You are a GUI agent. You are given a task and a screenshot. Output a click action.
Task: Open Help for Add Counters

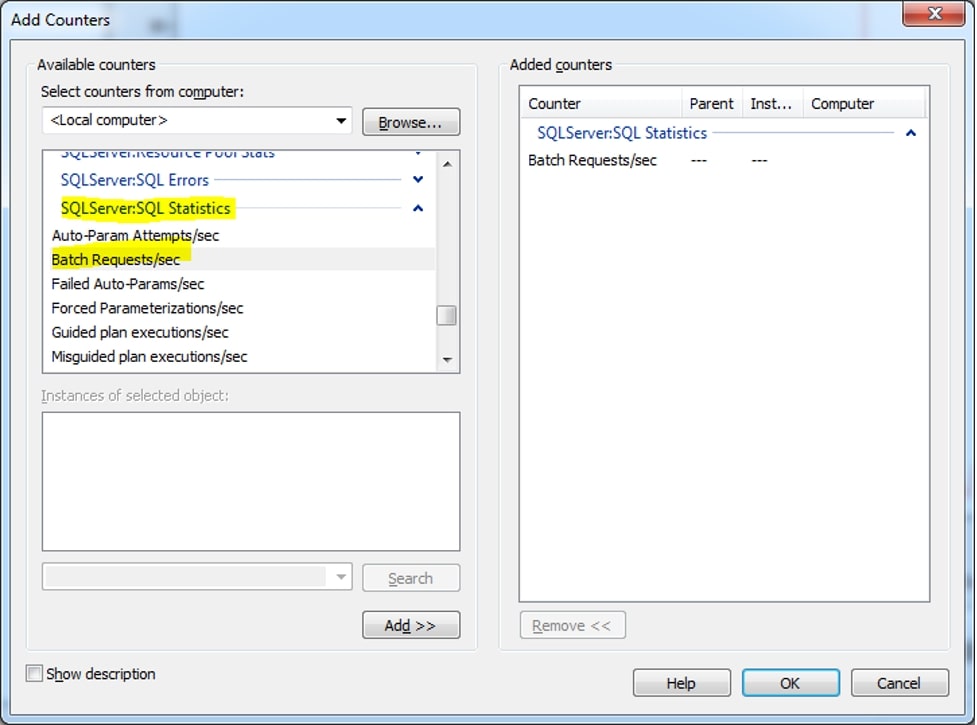pyautogui.click(x=681, y=683)
